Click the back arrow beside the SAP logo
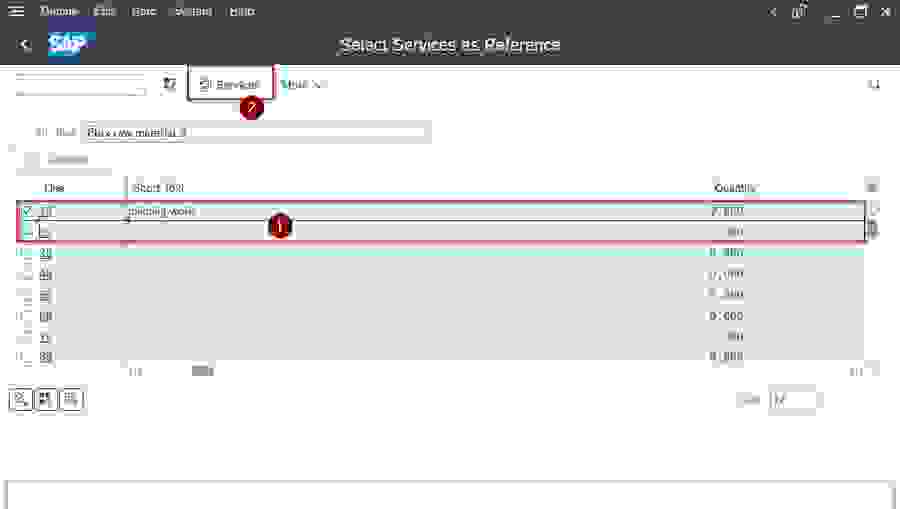Viewport: 900px width, 509px height. [x=26, y=45]
